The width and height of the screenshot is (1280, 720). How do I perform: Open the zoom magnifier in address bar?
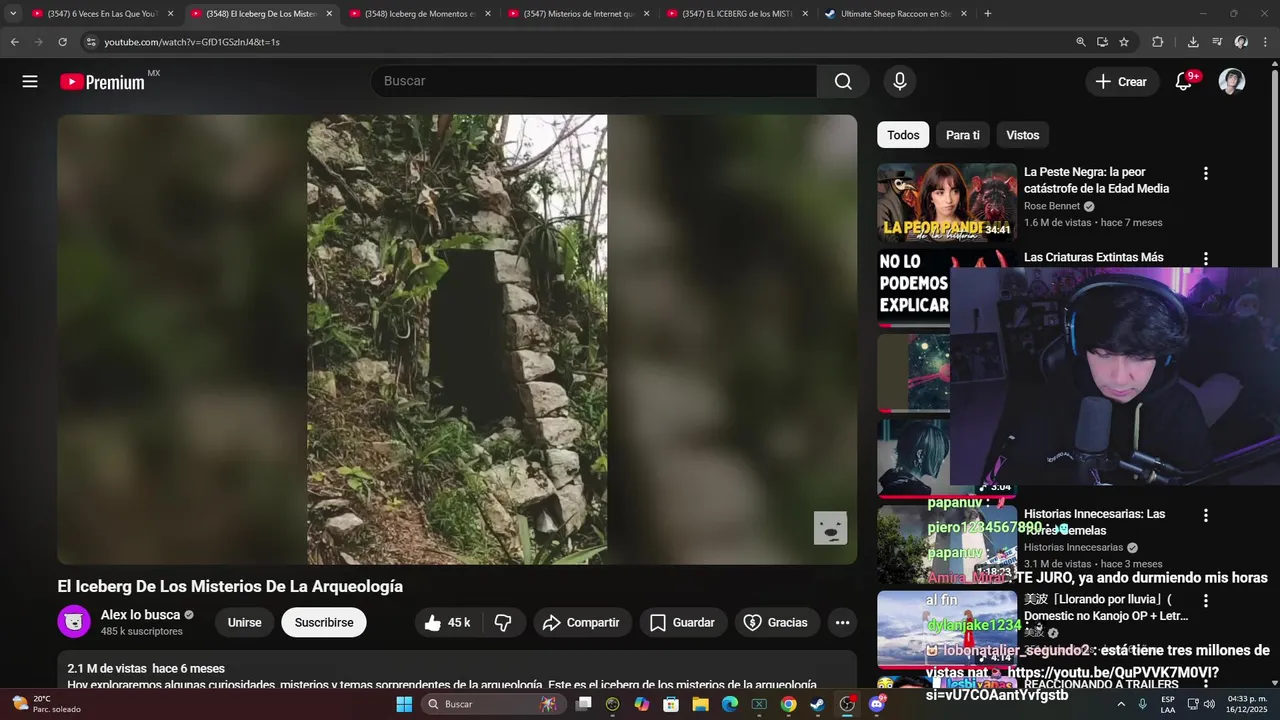(x=1081, y=42)
